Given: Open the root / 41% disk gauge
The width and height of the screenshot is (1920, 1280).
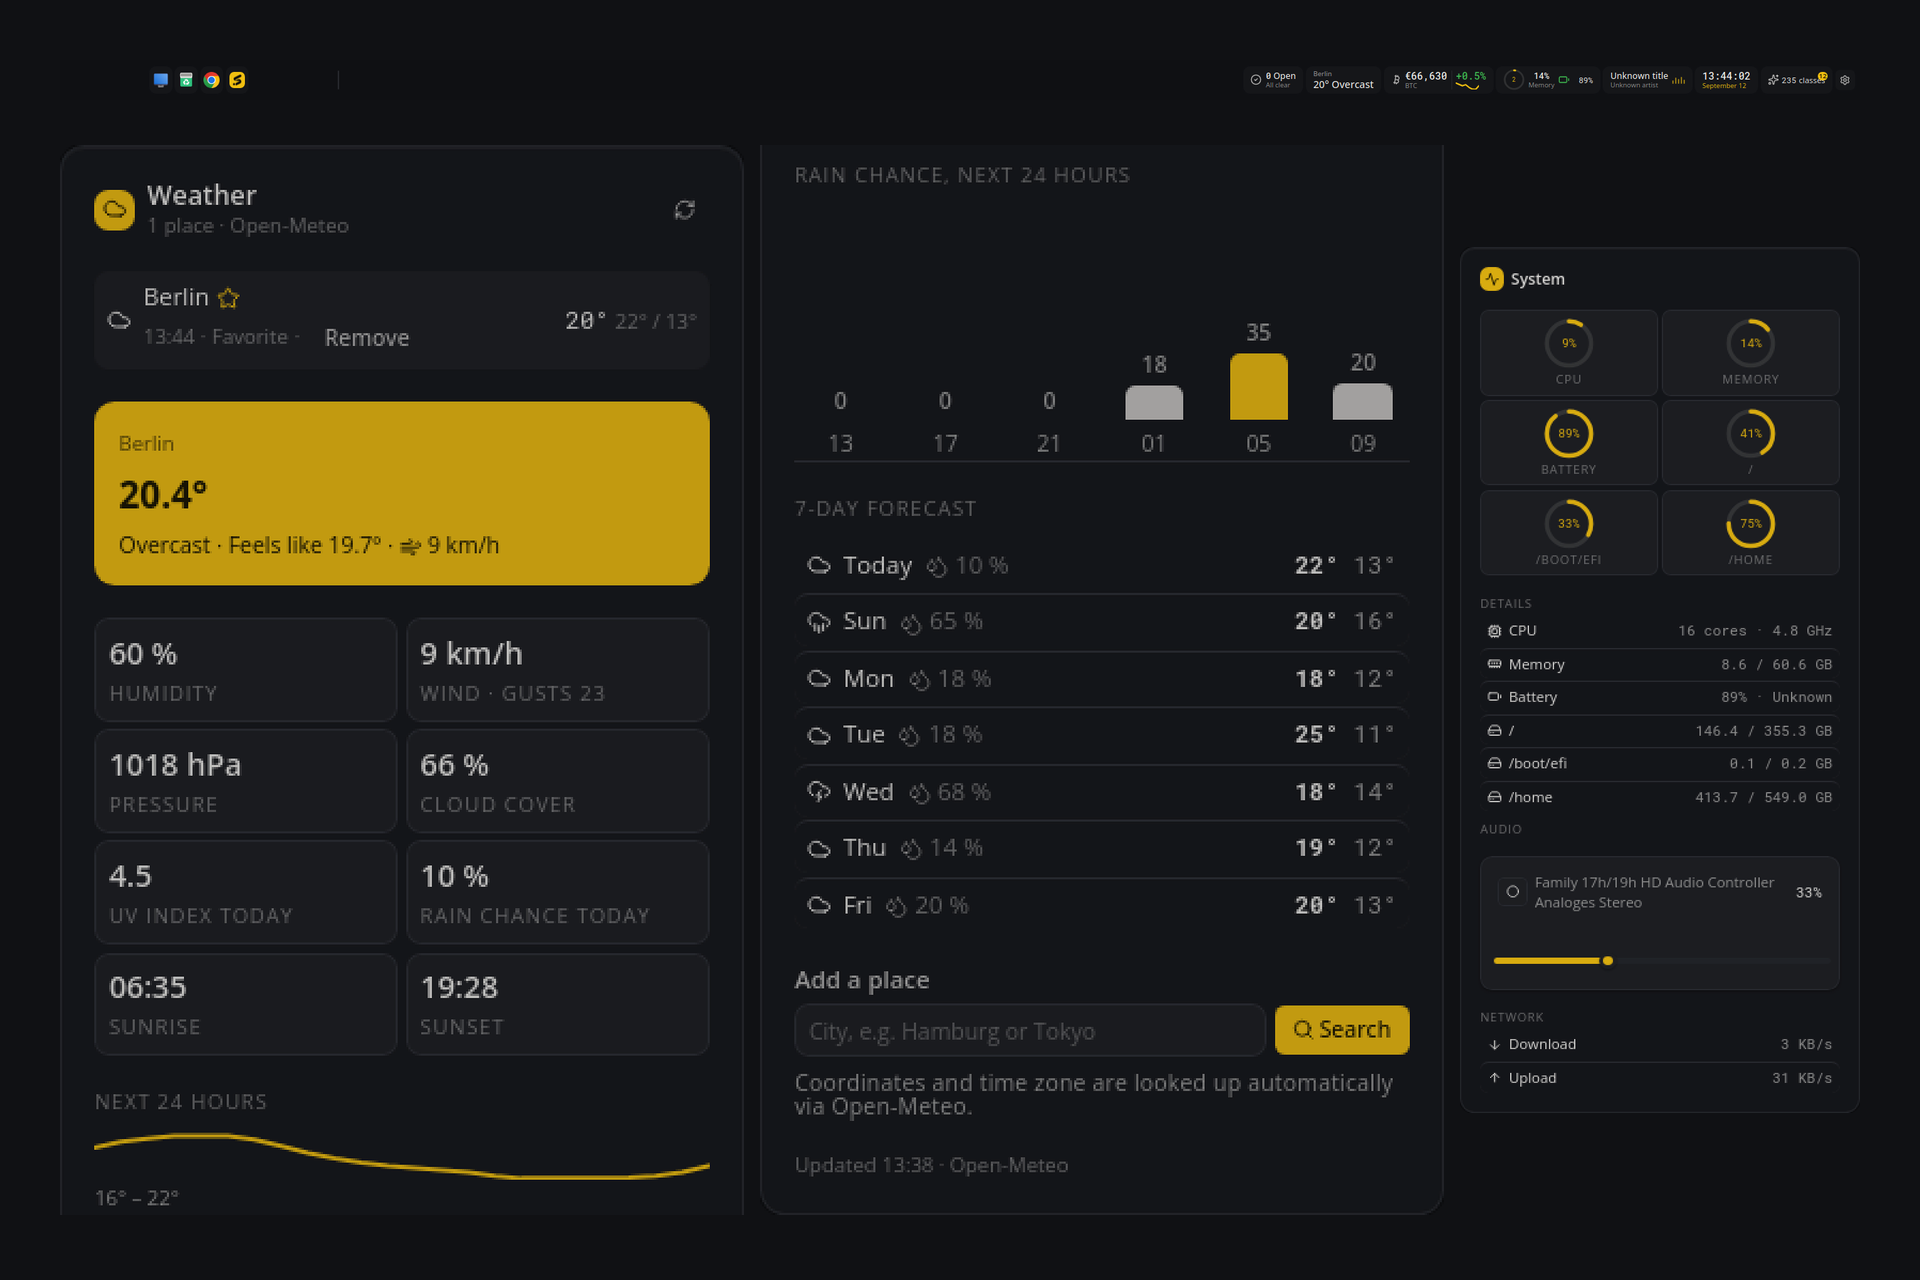Looking at the screenshot, I should [x=1750, y=442].
